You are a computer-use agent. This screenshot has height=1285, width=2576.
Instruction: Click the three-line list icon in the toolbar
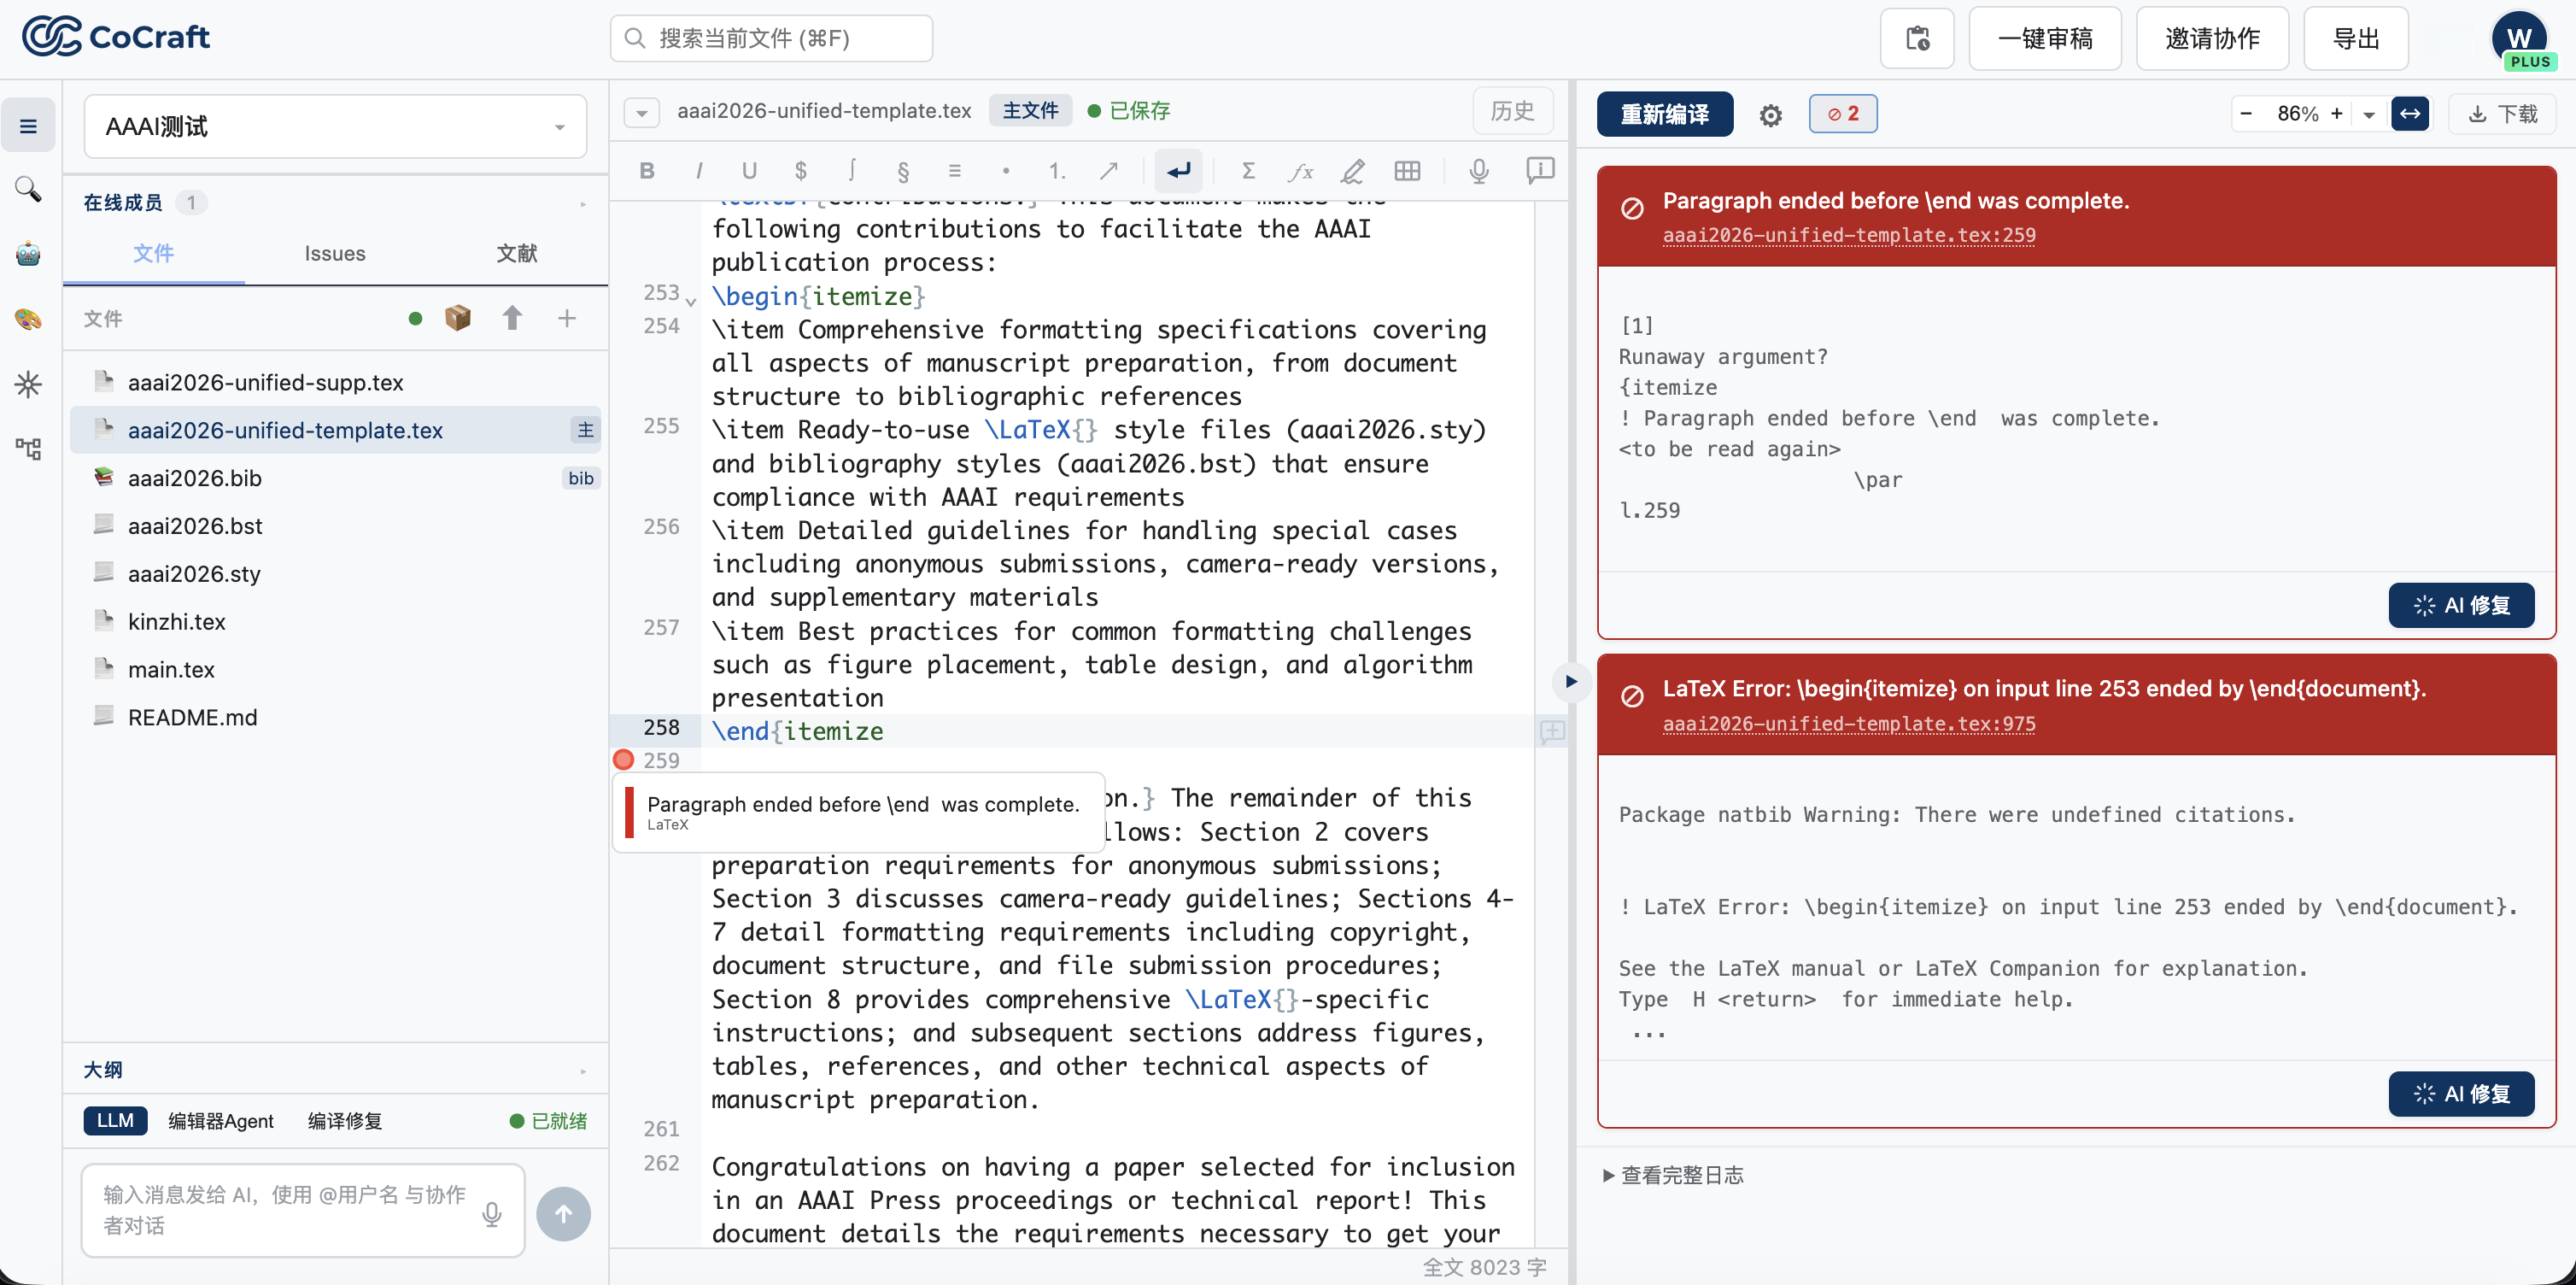click(x=954, y=171)
